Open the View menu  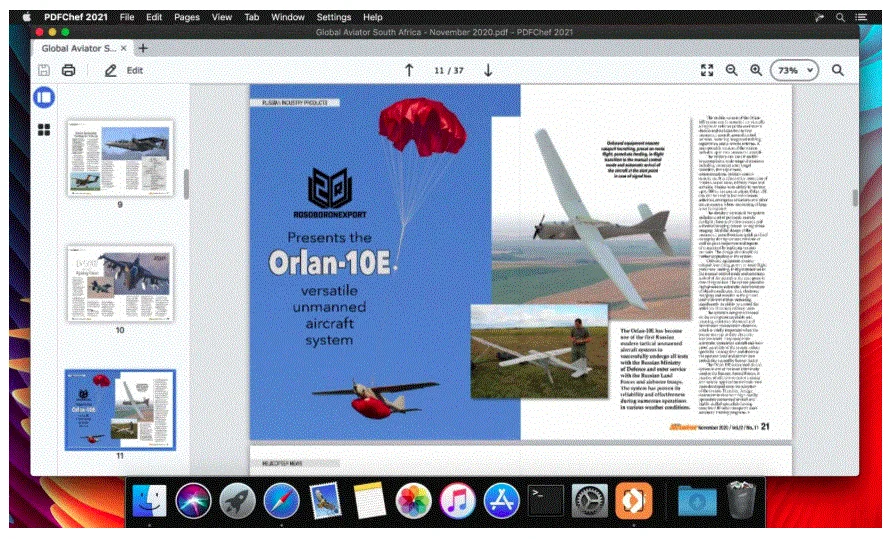(222, 17)
